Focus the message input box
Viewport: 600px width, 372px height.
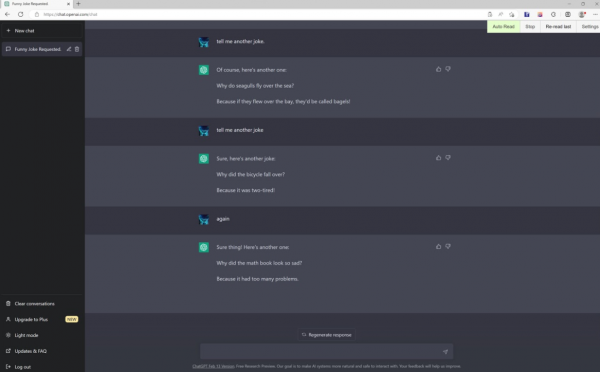[326, 351]
